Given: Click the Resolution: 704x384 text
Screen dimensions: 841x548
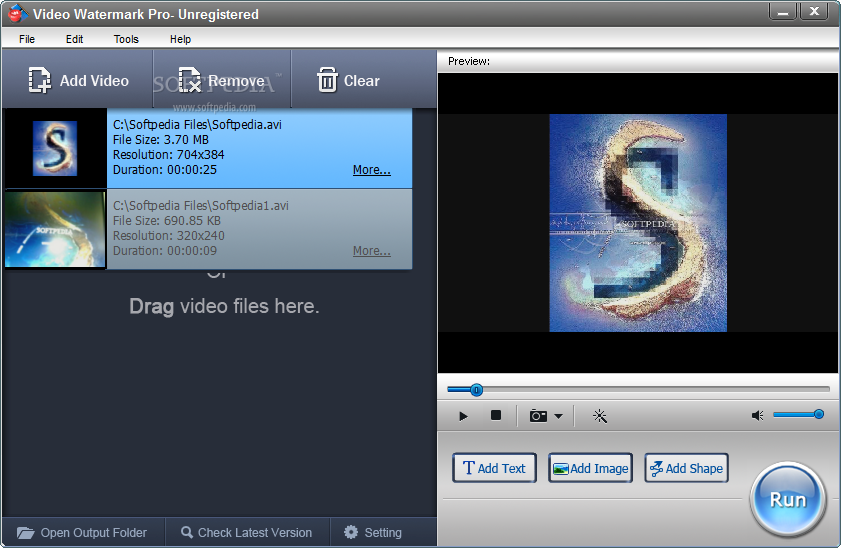Looking at the screenshot, I should [168, 155].
